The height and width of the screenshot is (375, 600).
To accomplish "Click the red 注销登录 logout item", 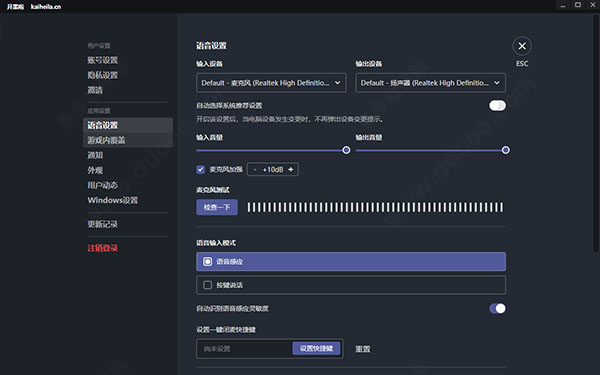I will click(x=103, y=248).
